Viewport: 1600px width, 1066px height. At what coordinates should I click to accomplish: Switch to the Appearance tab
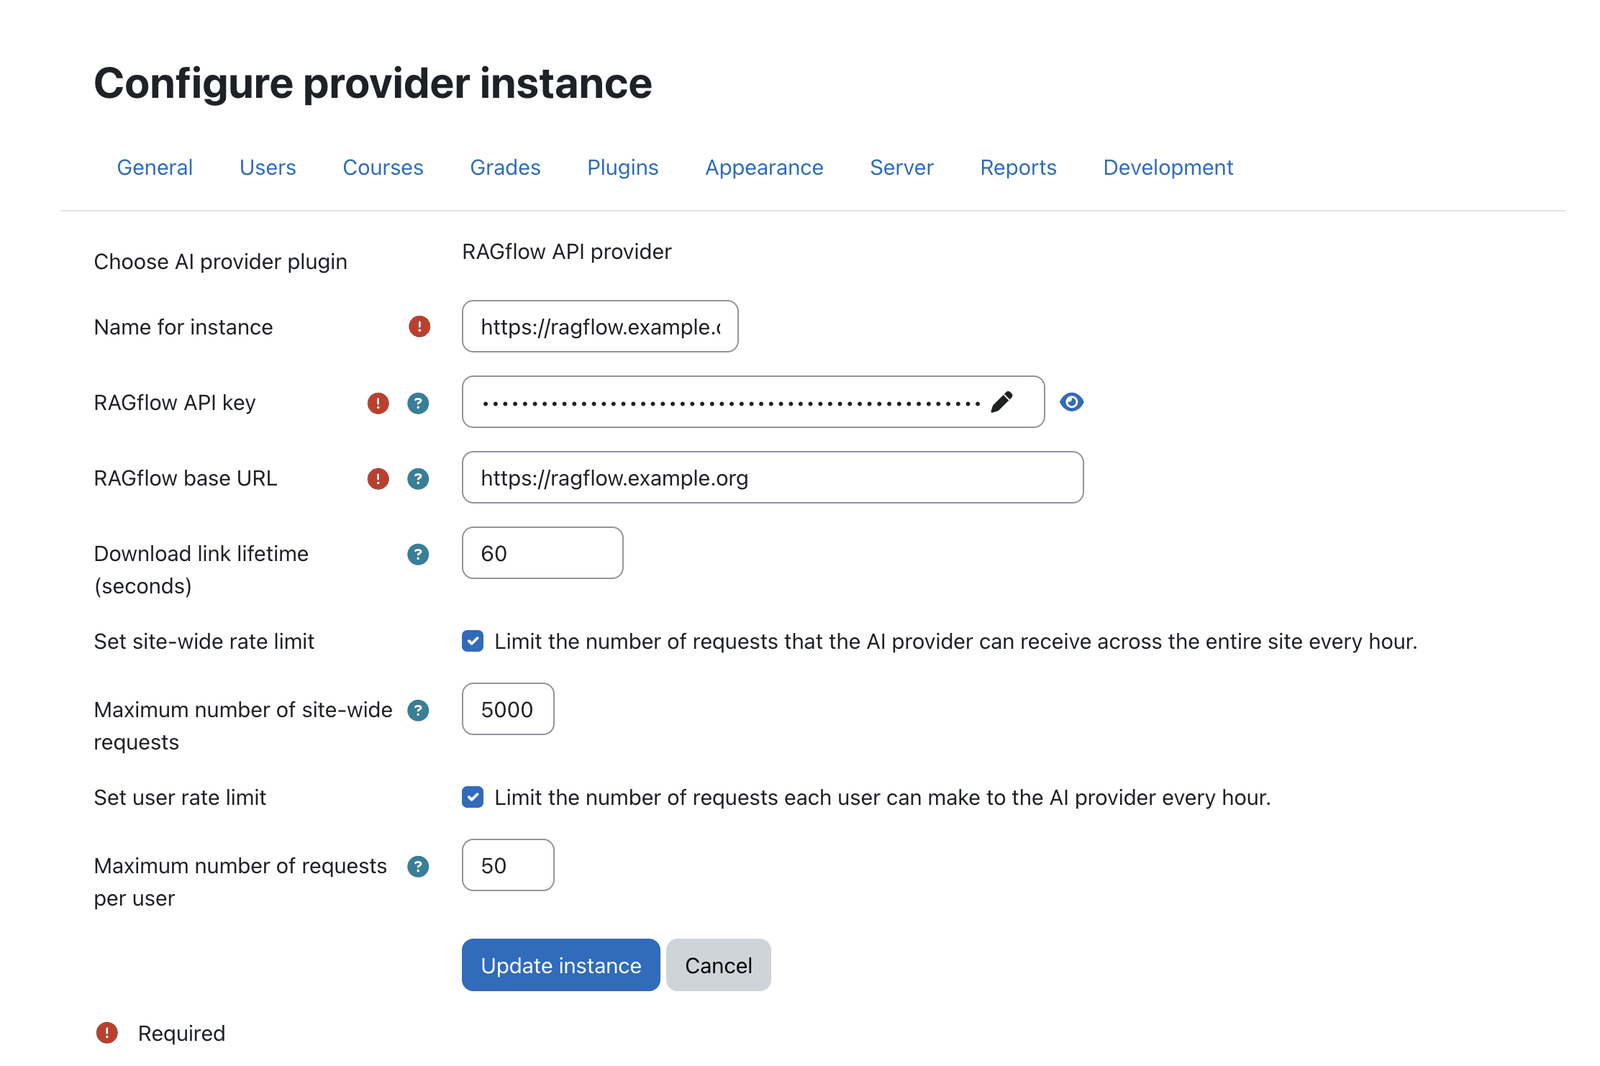click(764, 168)
